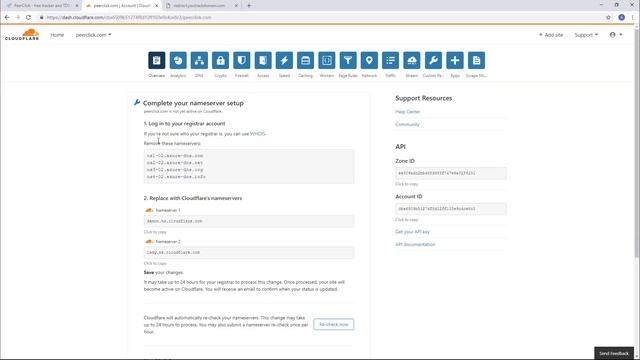Copy the Nameserver 1 value field
Viewport: 640px width, 360px height.
[x=249, y=221]
